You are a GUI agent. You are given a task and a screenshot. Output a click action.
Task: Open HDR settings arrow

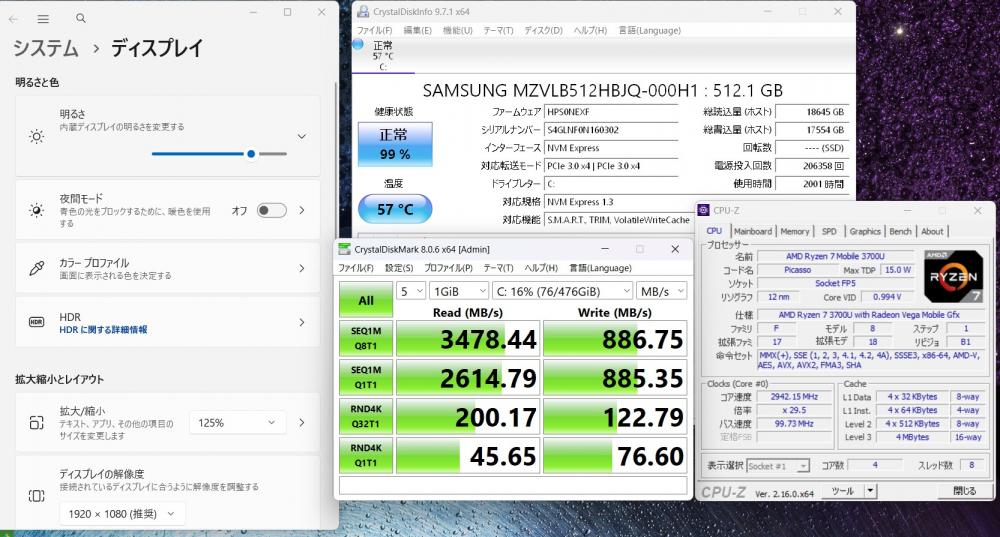(x=302, y=323)
